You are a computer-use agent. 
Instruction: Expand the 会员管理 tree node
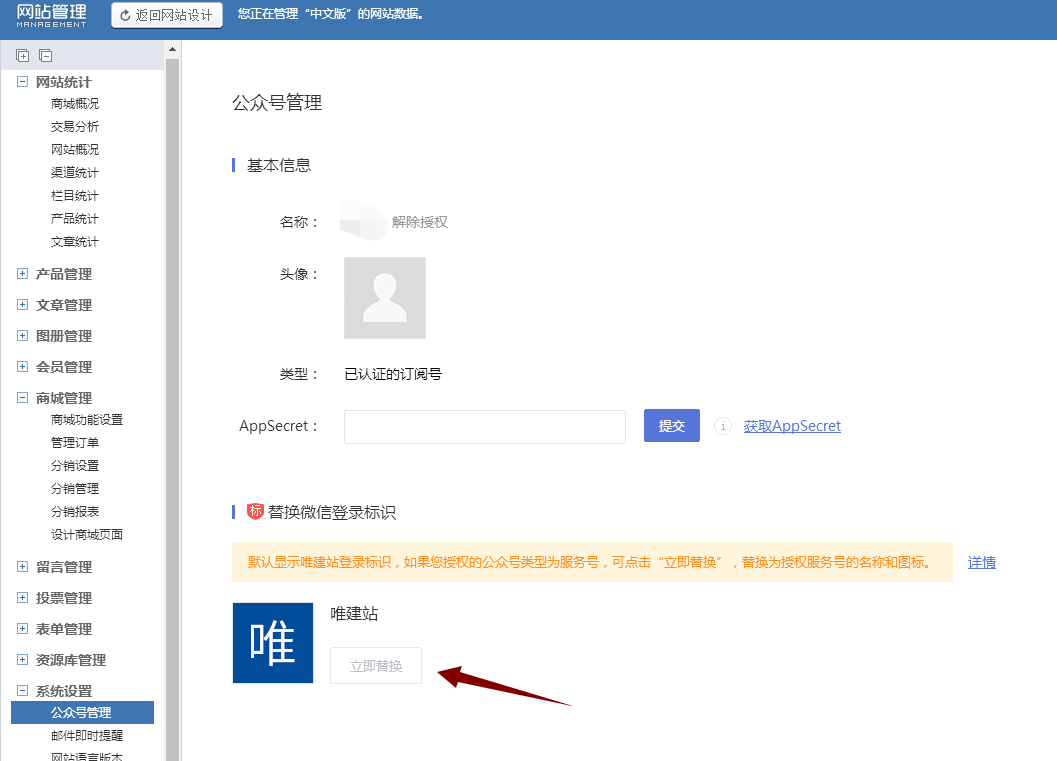[22, 367]
